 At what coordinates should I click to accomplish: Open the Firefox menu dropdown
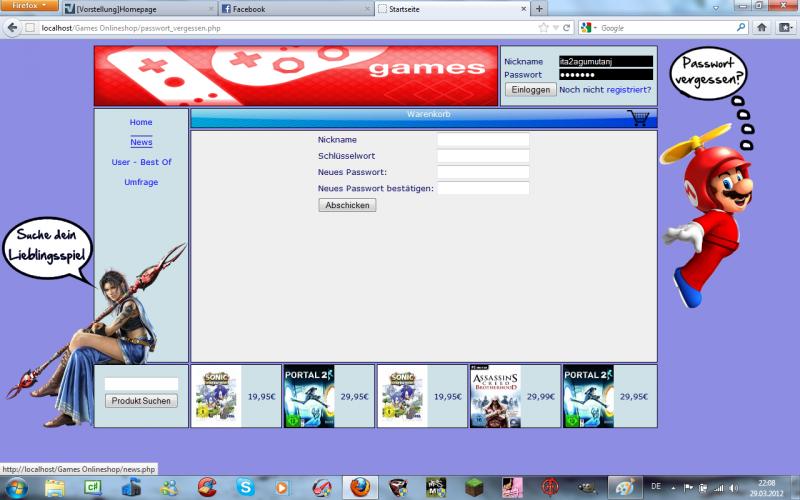tap(30, 6)
